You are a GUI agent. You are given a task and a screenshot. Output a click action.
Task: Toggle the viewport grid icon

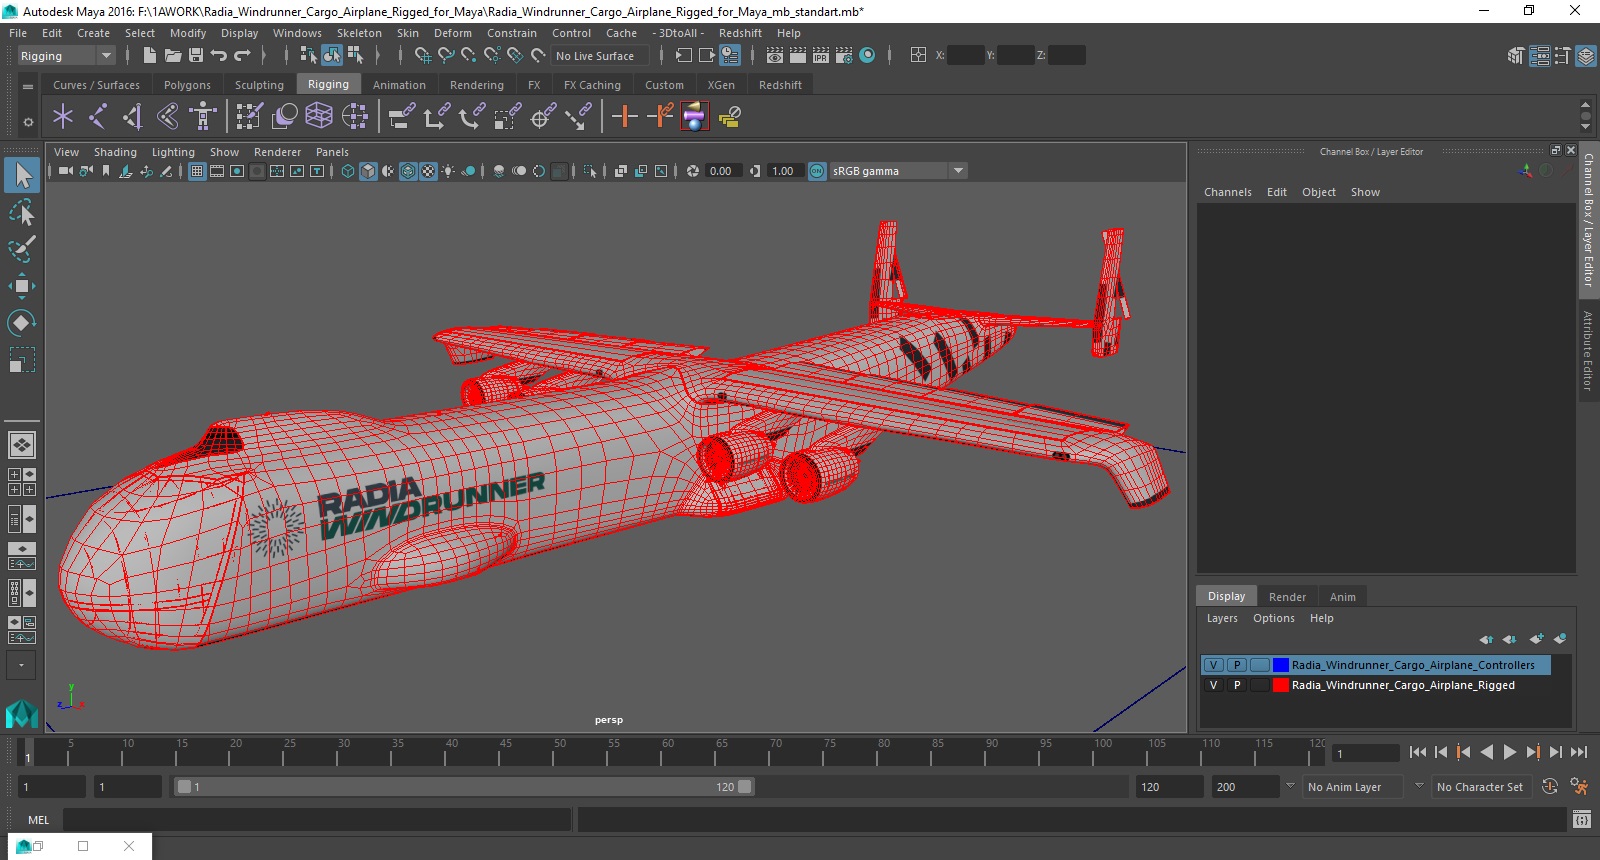(x=197, y=171)
